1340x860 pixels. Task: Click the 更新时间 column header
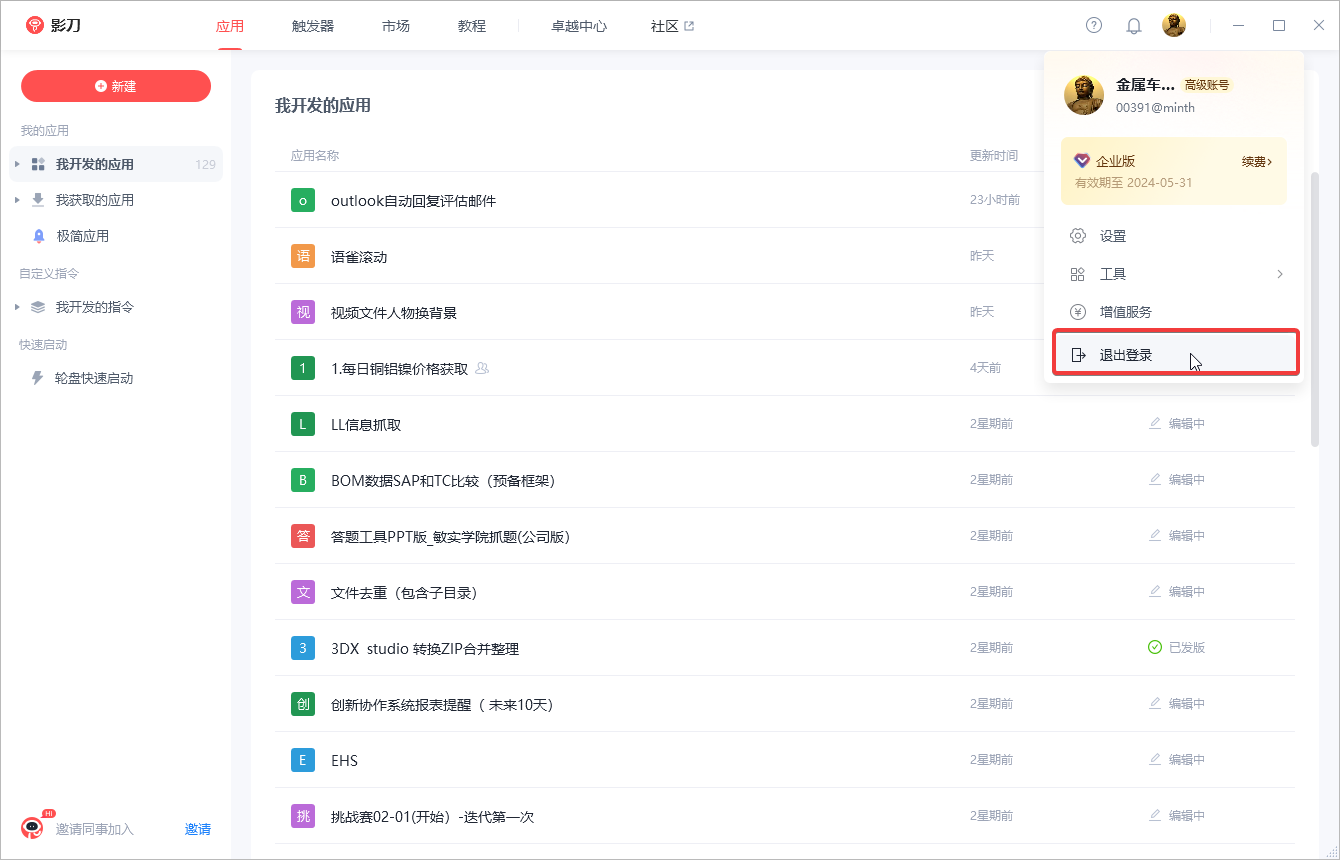[994, 155]
